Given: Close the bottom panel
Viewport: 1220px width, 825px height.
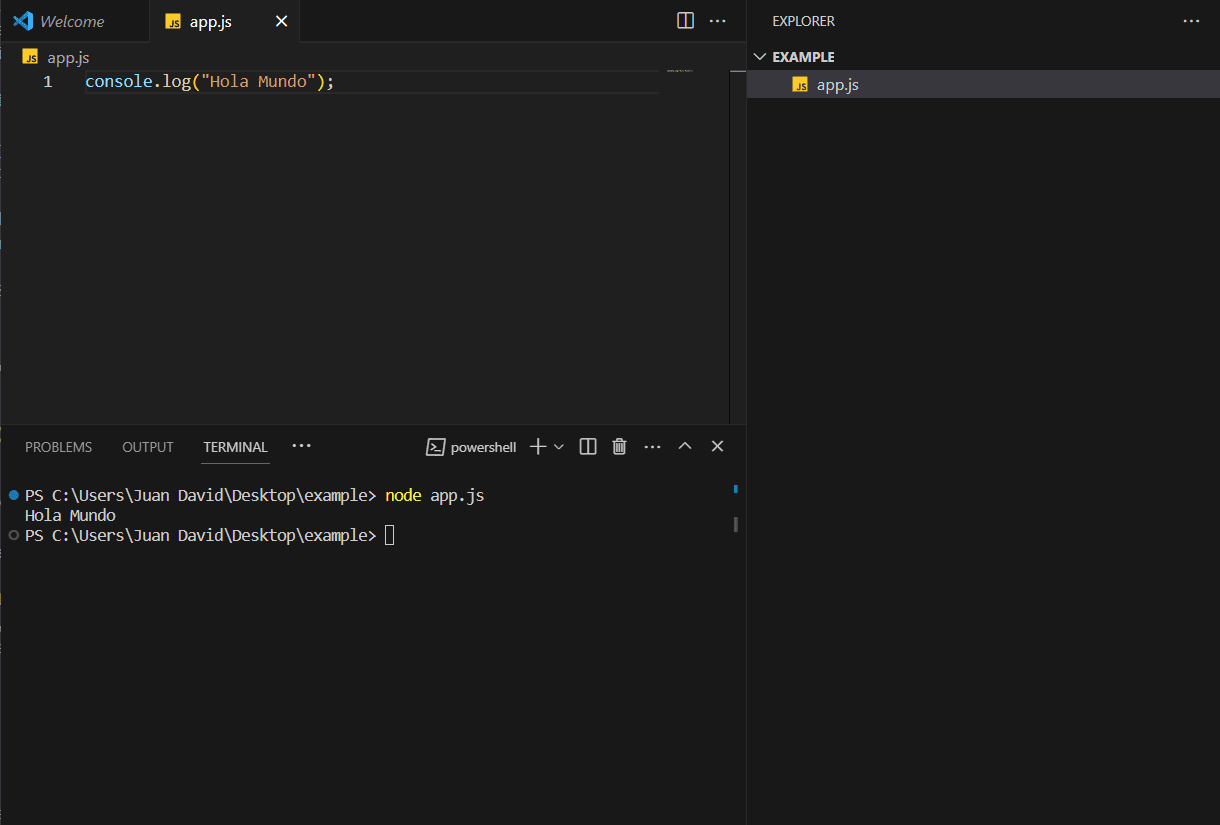Looking at the screenshot, I should tap(717, 446).
